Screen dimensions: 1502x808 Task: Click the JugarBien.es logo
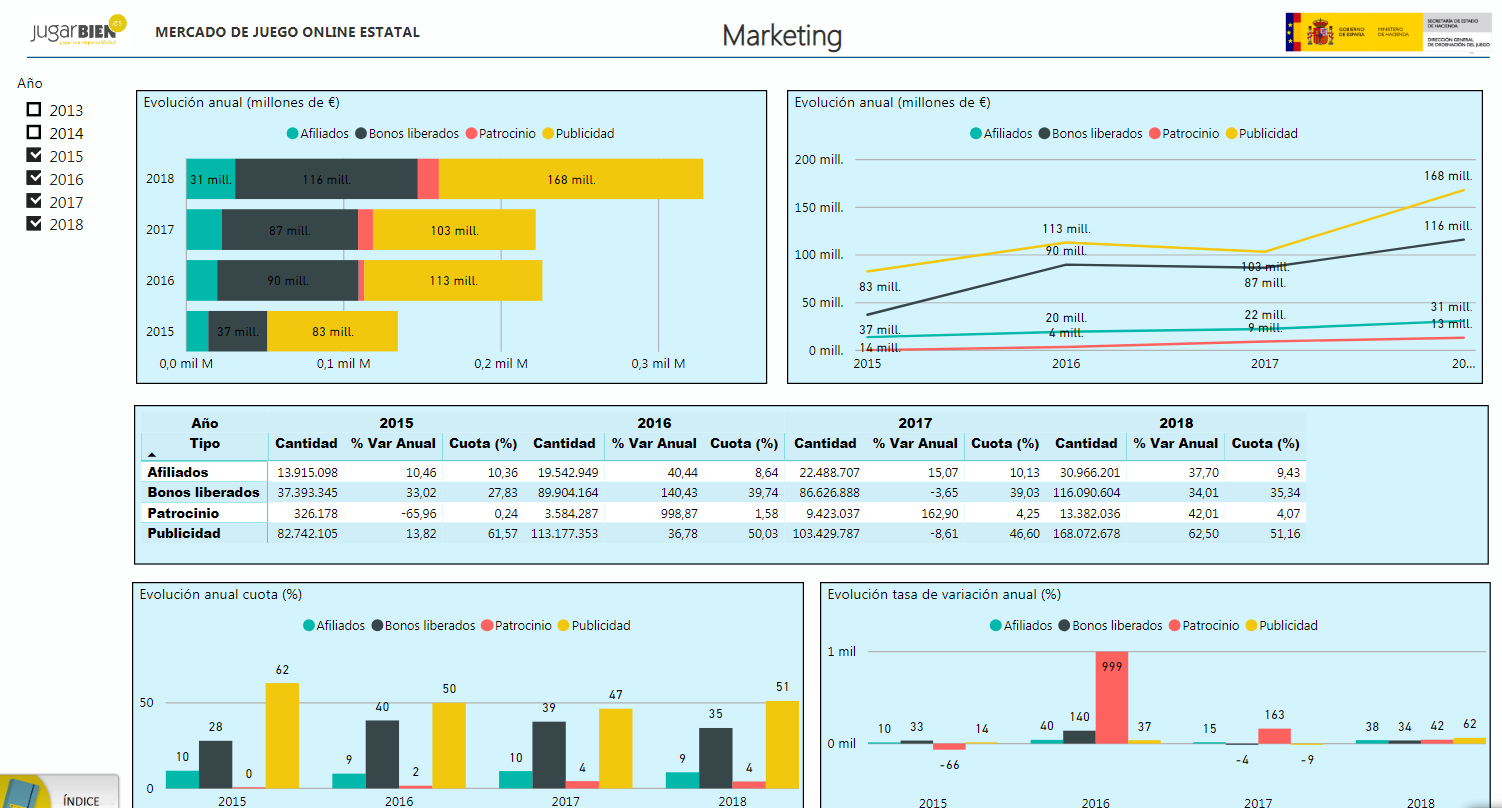coord(79,32)
